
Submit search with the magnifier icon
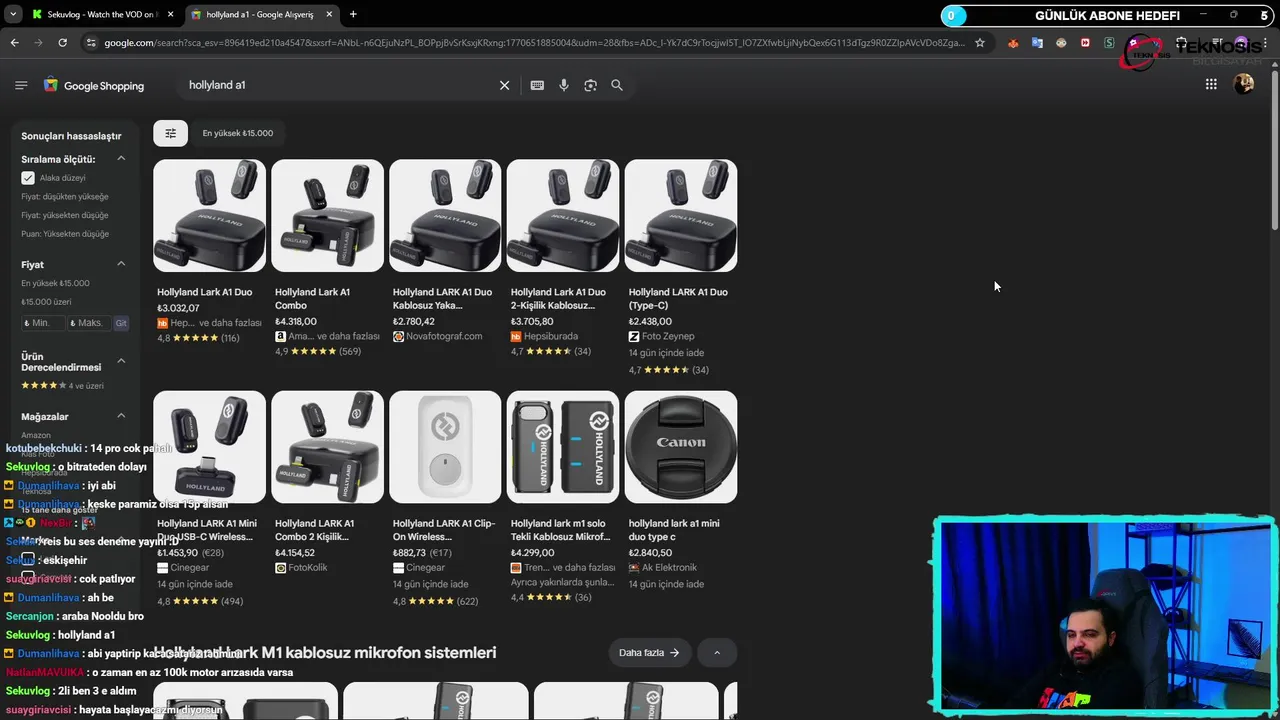pos(617,85)
